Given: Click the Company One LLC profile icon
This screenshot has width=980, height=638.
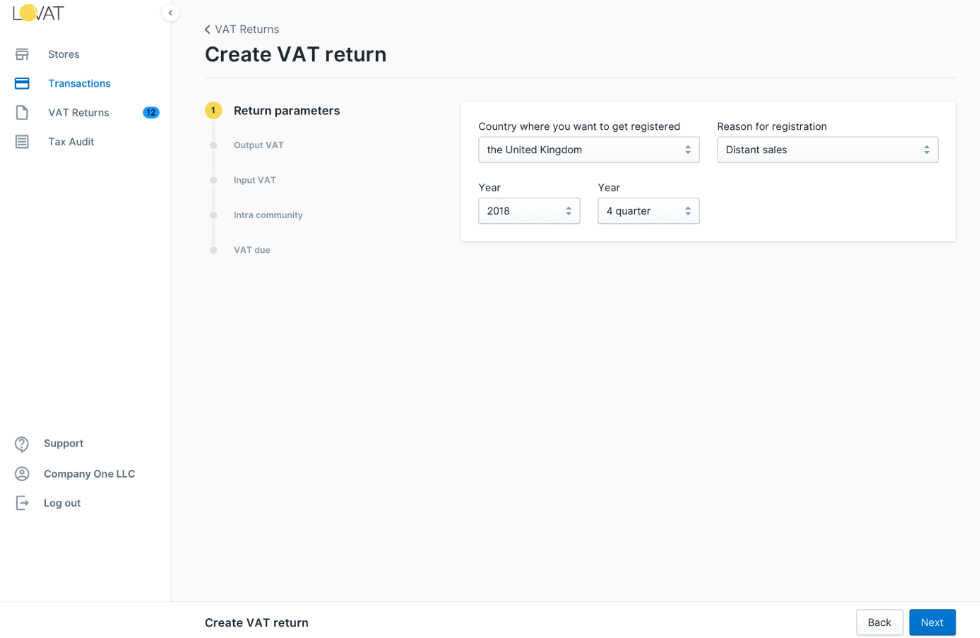Looking at the screenshot, I should point(22,474).
